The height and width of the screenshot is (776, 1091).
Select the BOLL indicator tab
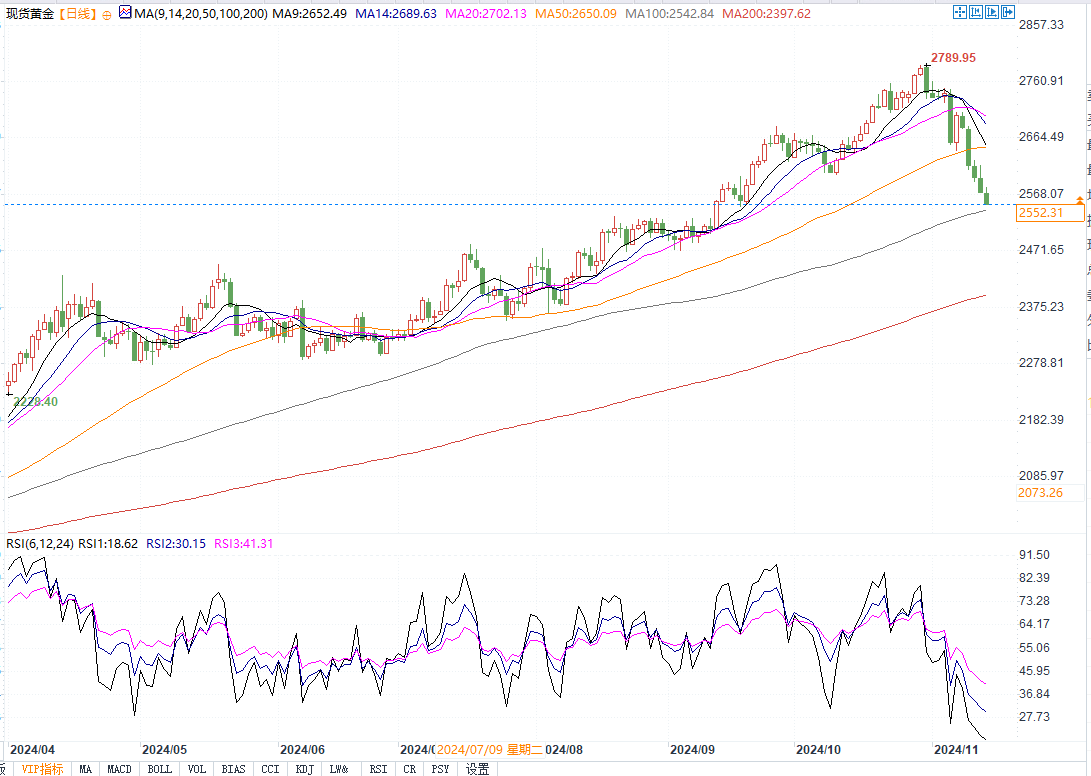(x=159, y=769)
